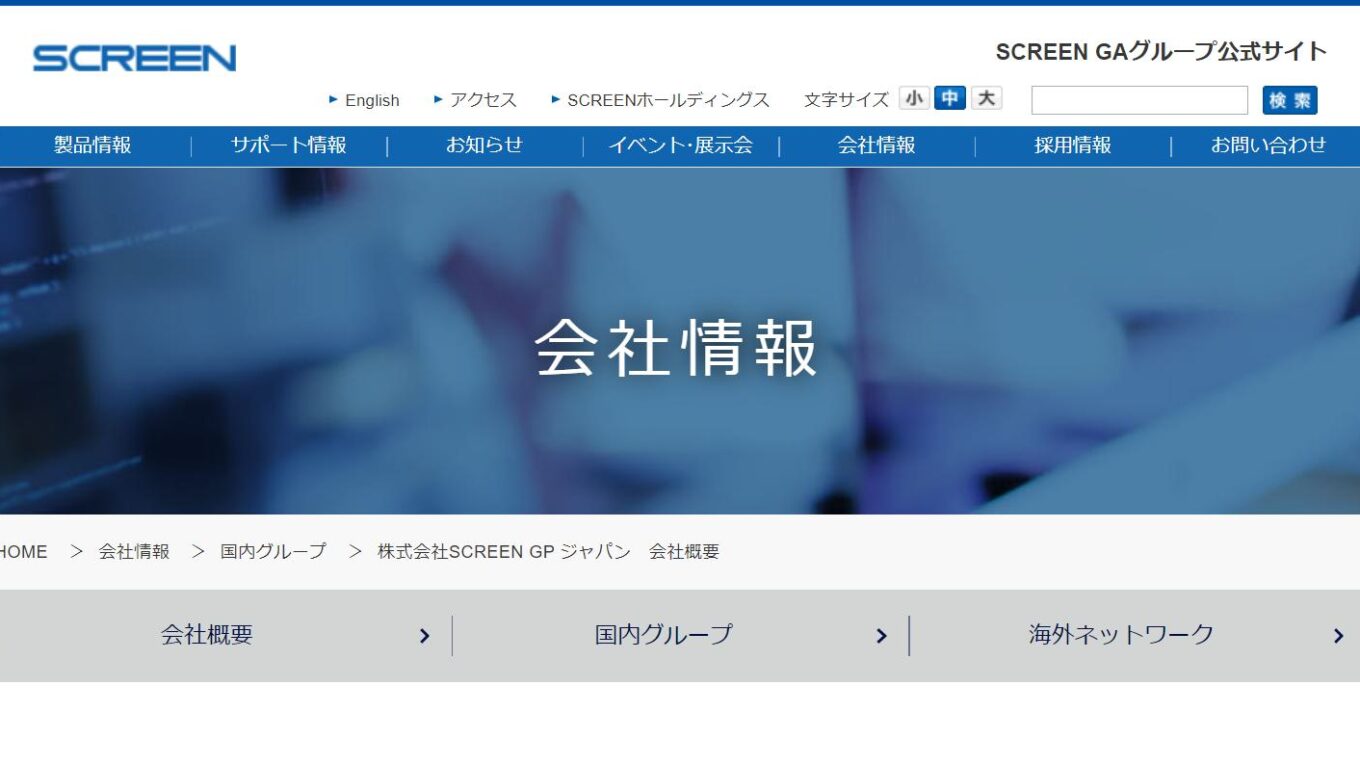Open the 会社情報 navigation menu

coord(878,145)
